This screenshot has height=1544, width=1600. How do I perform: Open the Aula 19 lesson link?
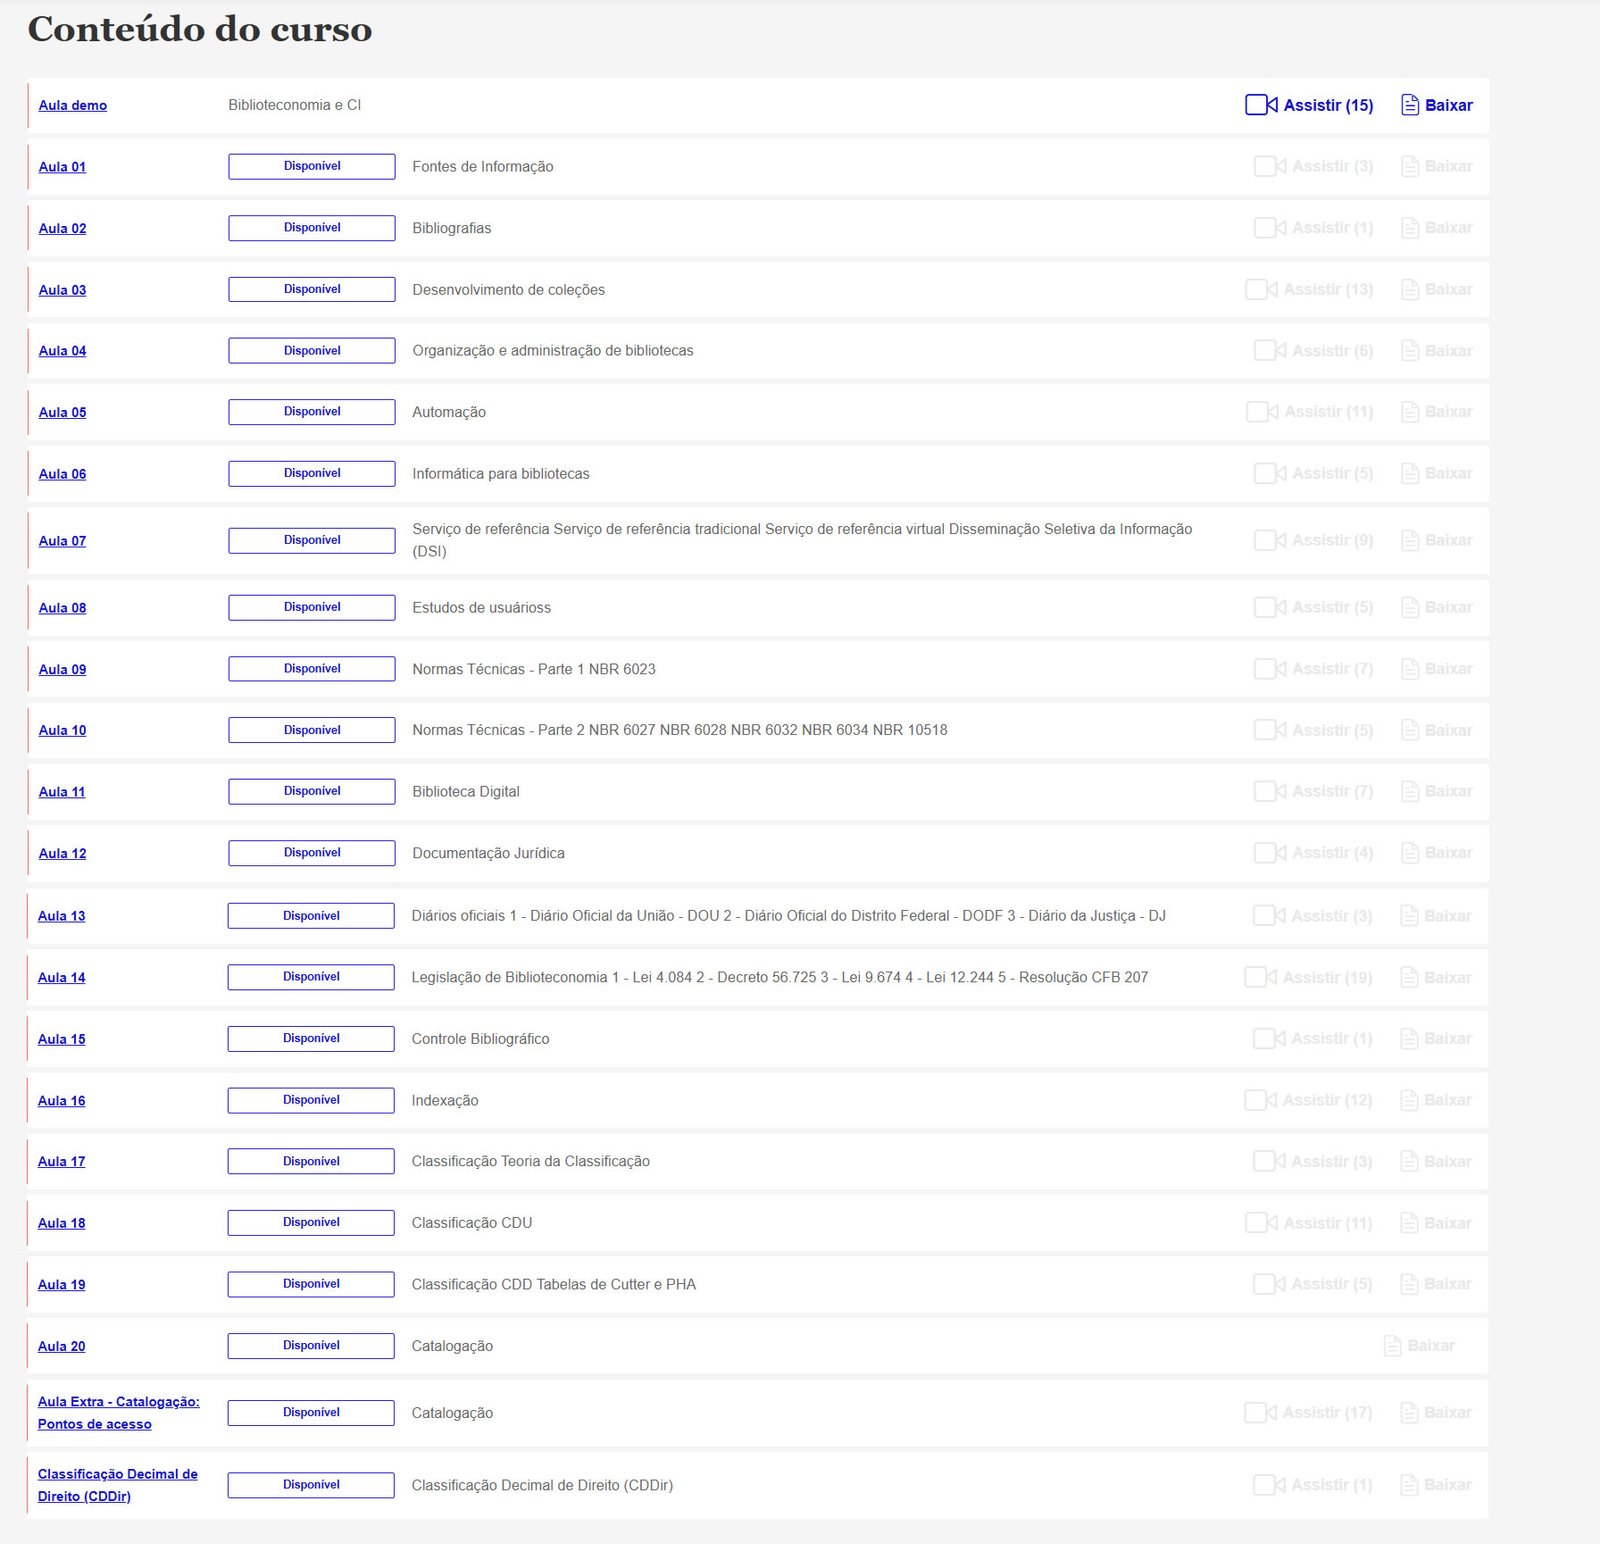click(x=61, y=1284)
